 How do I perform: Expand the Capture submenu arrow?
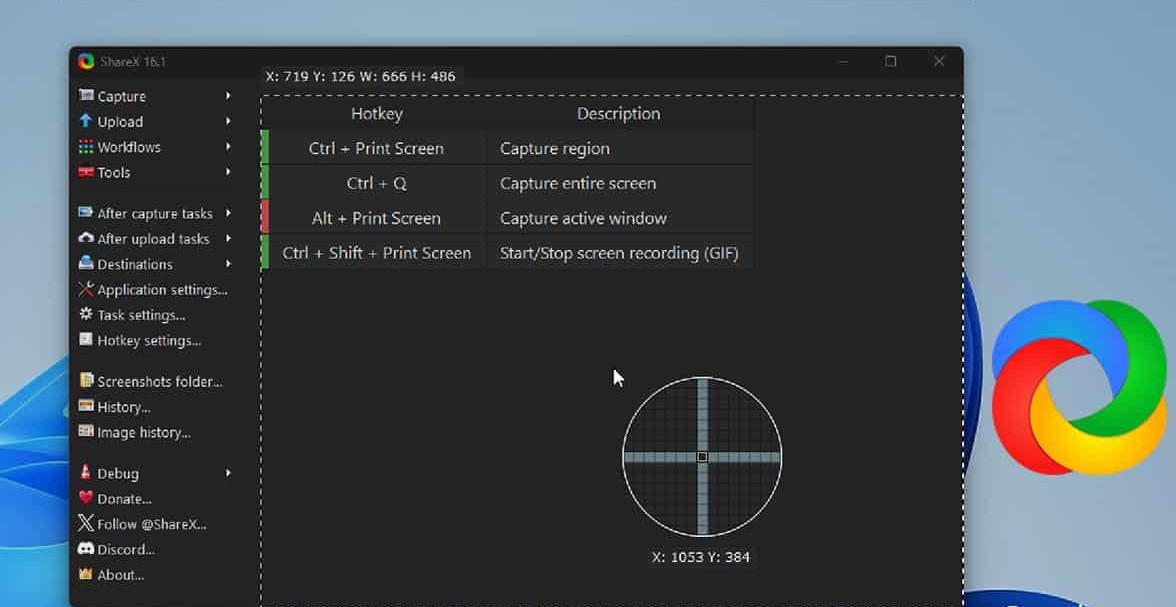[228, 96]
